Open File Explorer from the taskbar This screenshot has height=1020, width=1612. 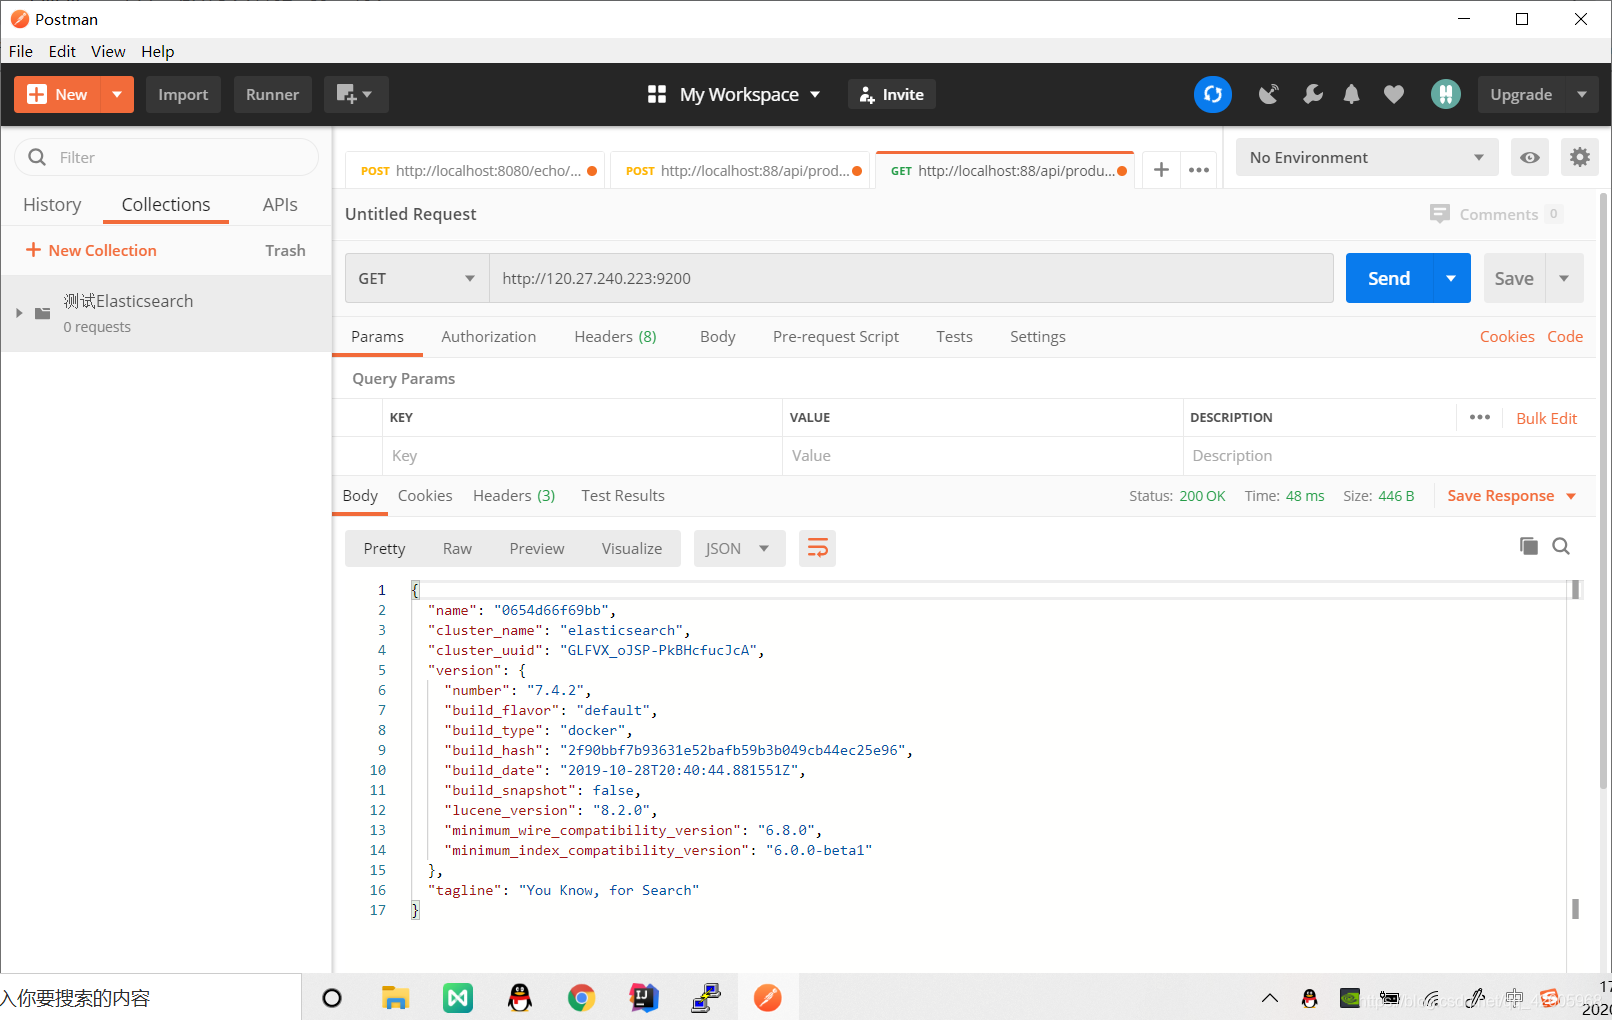395,998
